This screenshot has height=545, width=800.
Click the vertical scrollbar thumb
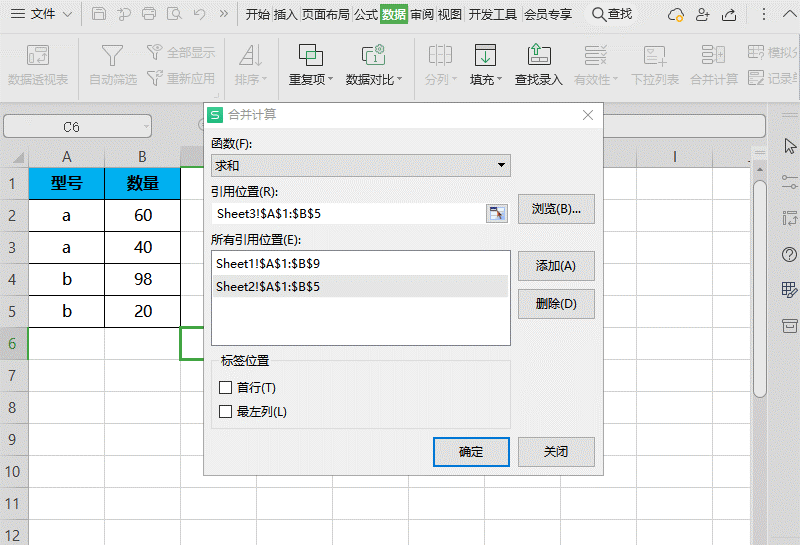[760, 288]
